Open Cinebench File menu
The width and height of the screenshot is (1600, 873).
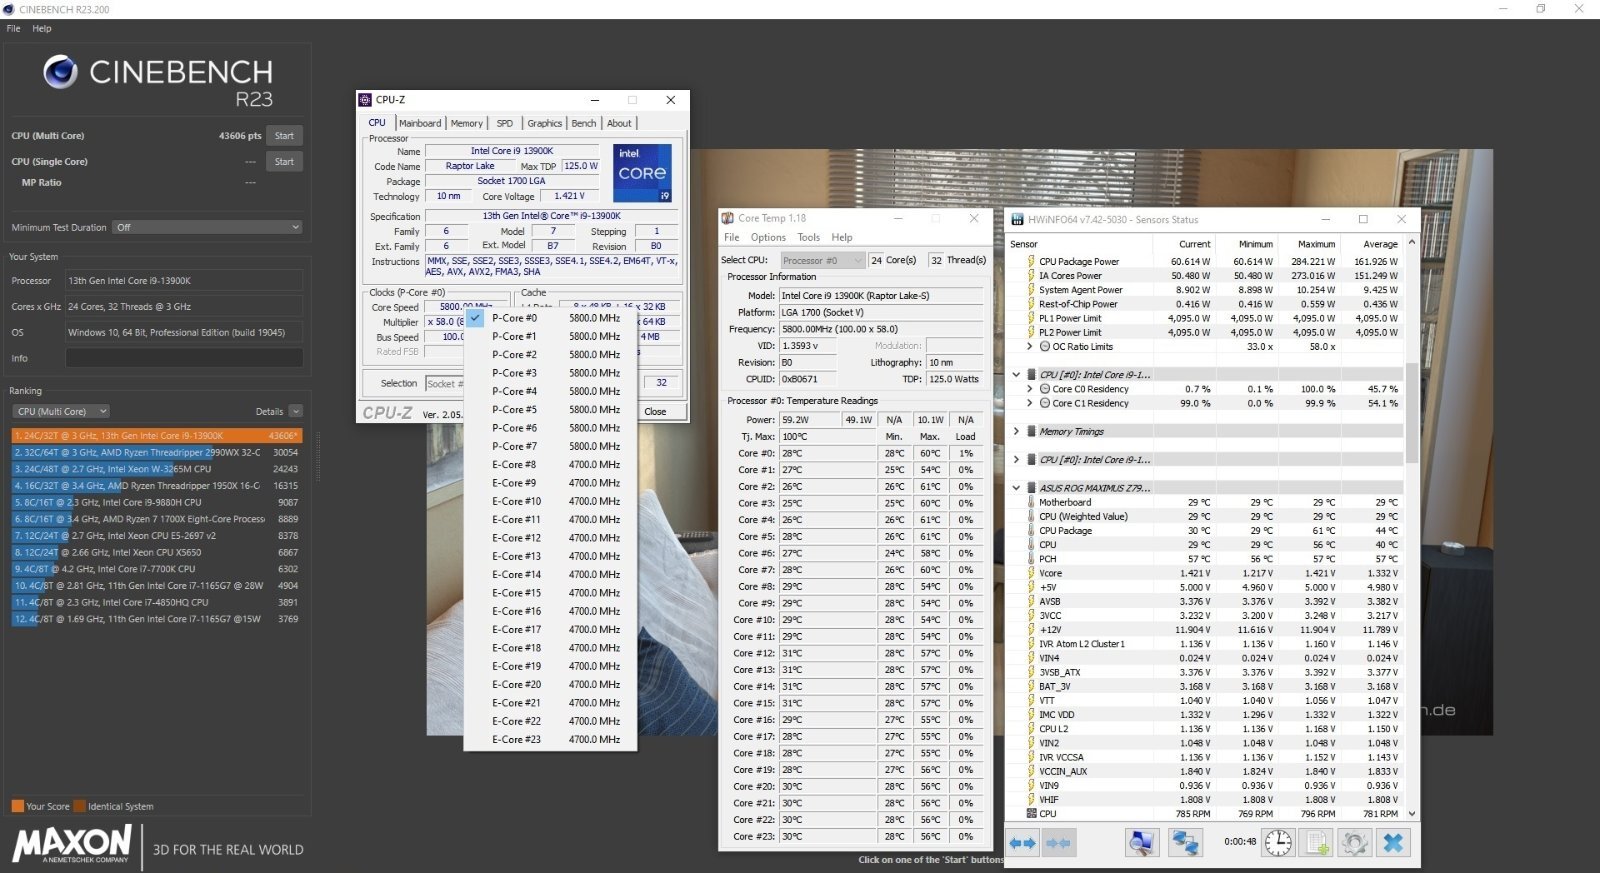click(x=13, y=28)
